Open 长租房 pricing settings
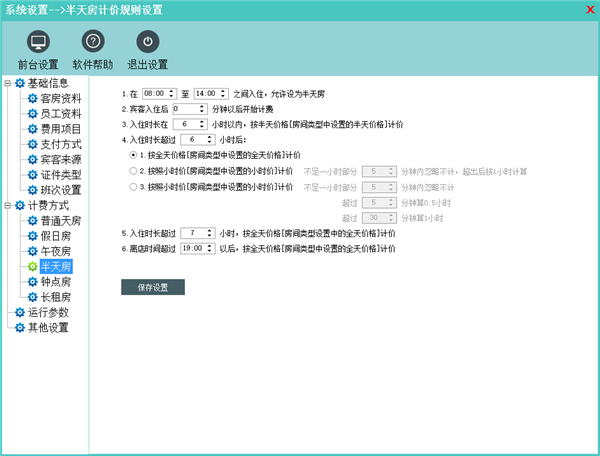Viewport: 600px width, 456px height. pos(54,297)
